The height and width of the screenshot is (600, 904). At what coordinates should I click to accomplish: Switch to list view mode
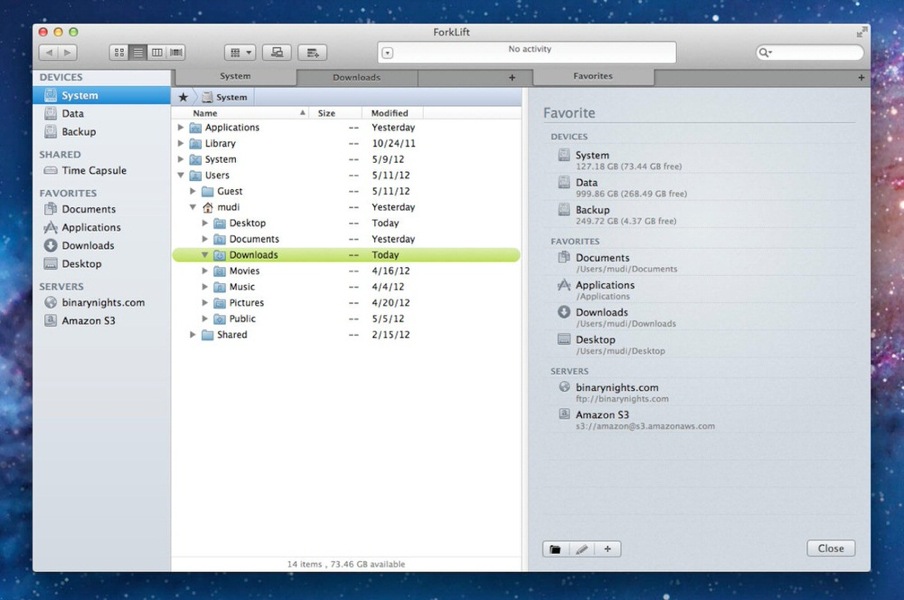click(x=138, y=52)
